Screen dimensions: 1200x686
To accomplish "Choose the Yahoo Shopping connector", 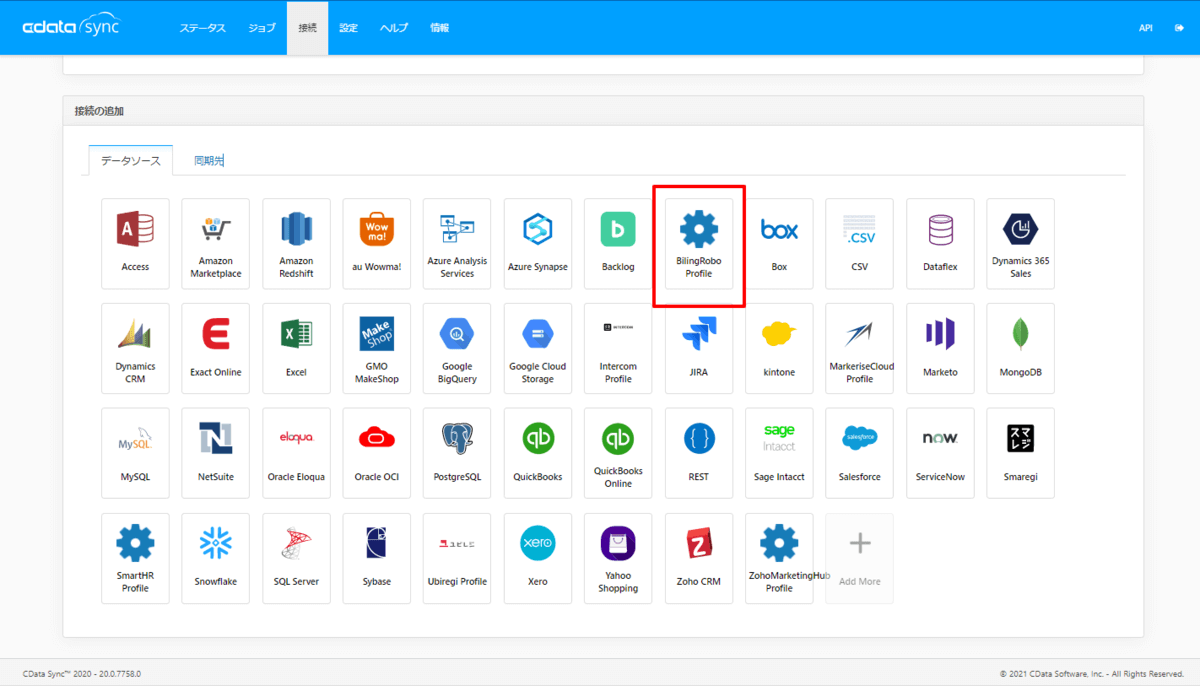I will [618, 558].
